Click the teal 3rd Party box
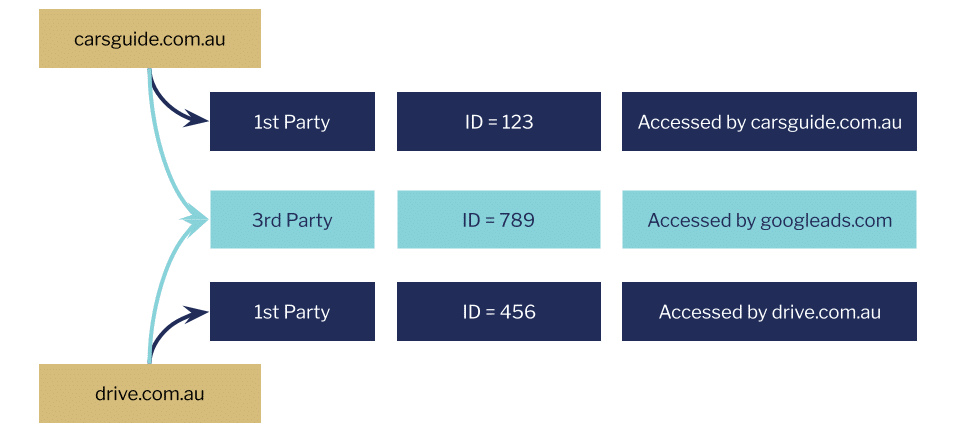This screenshot has height=432, width=960. (x=292, y=220)
